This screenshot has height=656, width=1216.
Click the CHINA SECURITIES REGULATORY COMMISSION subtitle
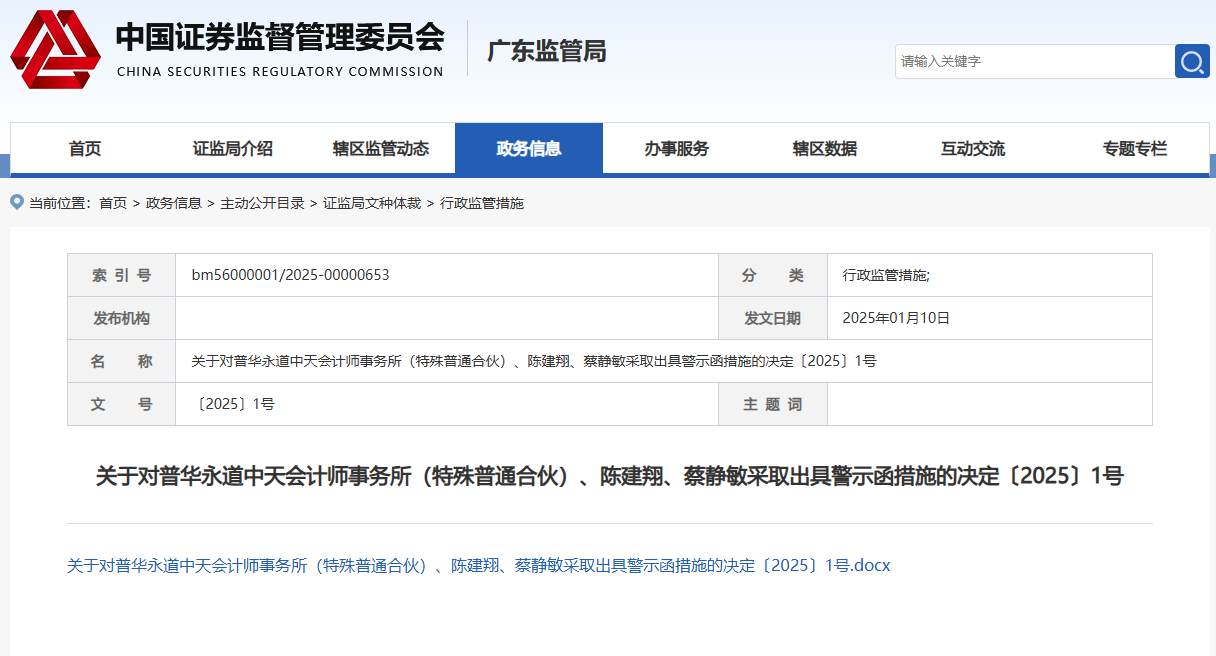coord(280,72)
